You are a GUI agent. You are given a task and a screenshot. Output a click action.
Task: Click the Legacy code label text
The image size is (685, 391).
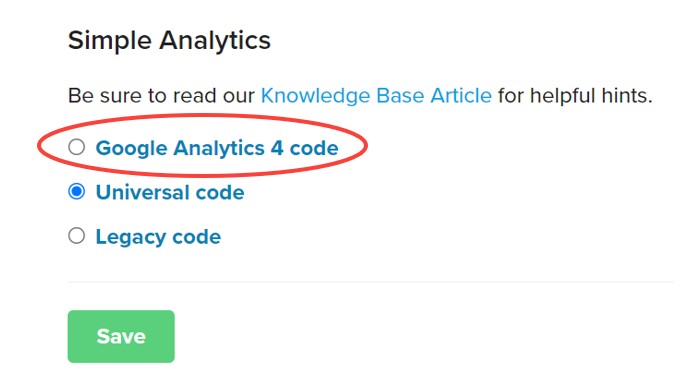click(x=158, y=237)
